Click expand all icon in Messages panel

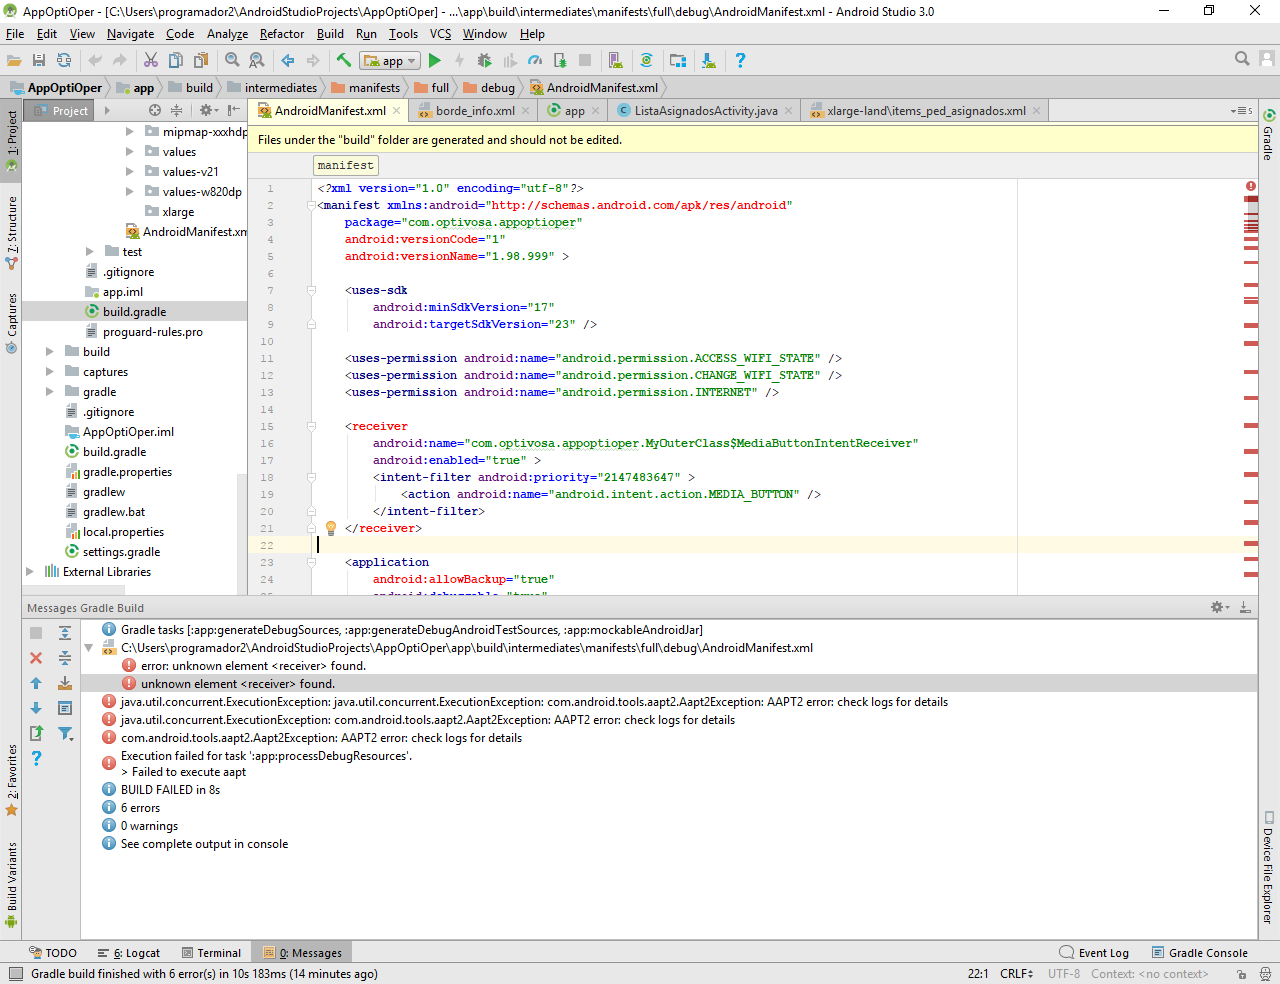click(x=65, y=632)
